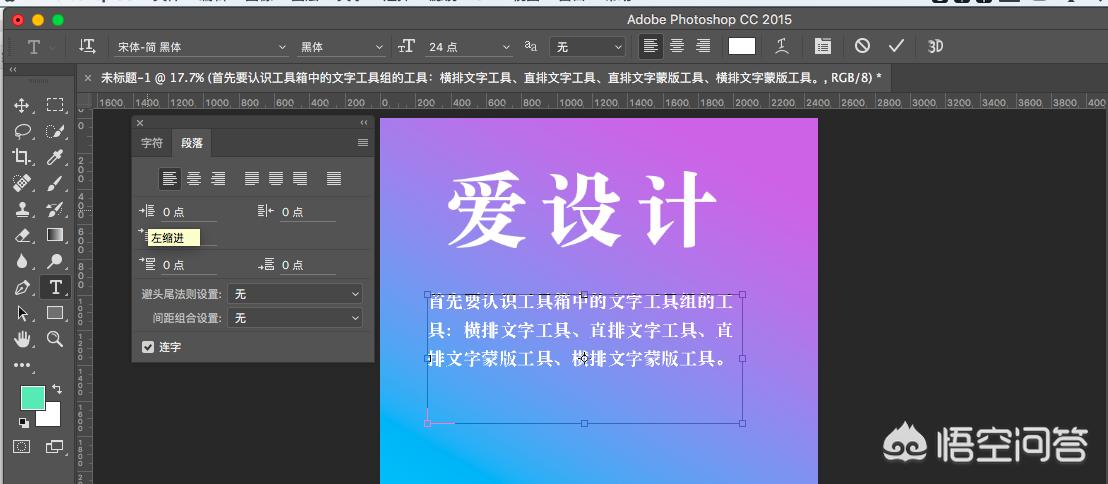This screenshot has width=1108, height=484.
Task: Toggle text orientation in options bar
Action: (x=88, y=47)
